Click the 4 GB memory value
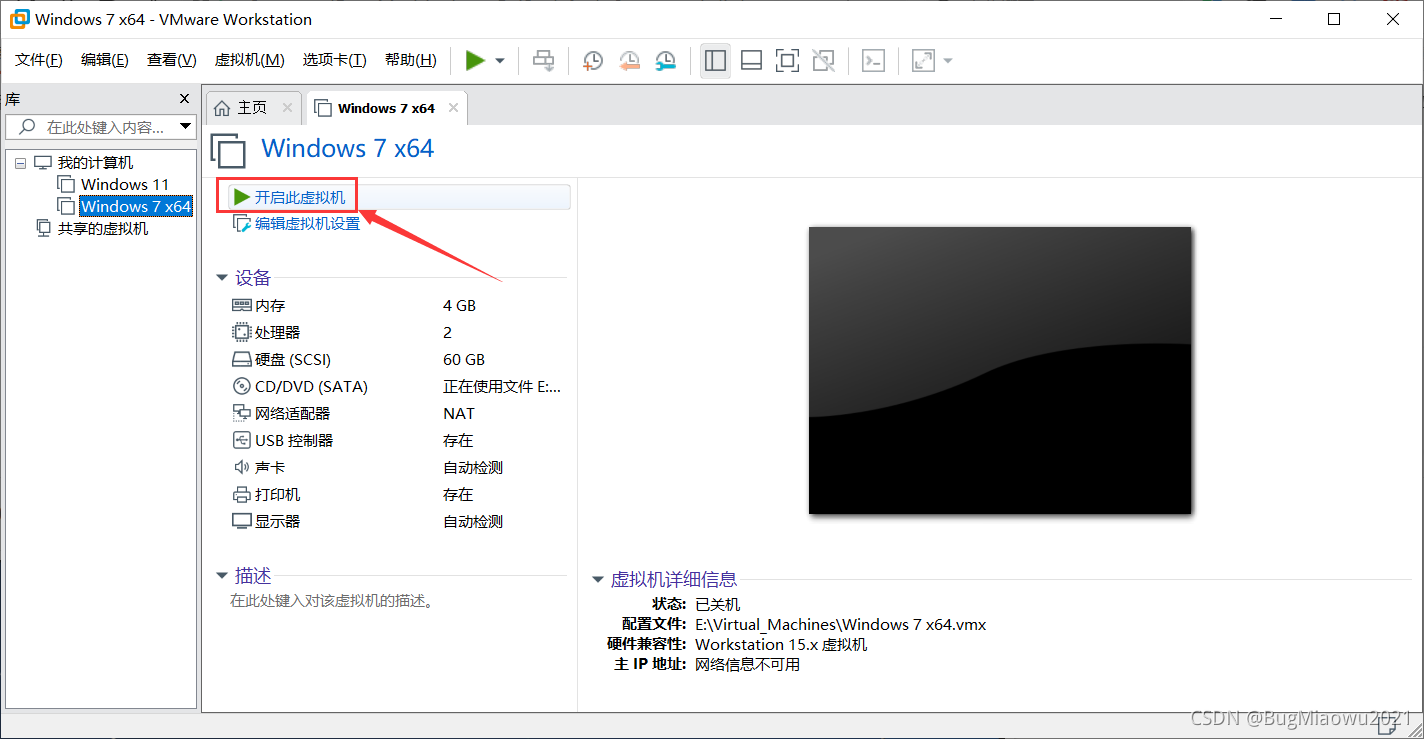Image resolution: width=1424 pixels, height=739 pixels. tap(459, 305)
